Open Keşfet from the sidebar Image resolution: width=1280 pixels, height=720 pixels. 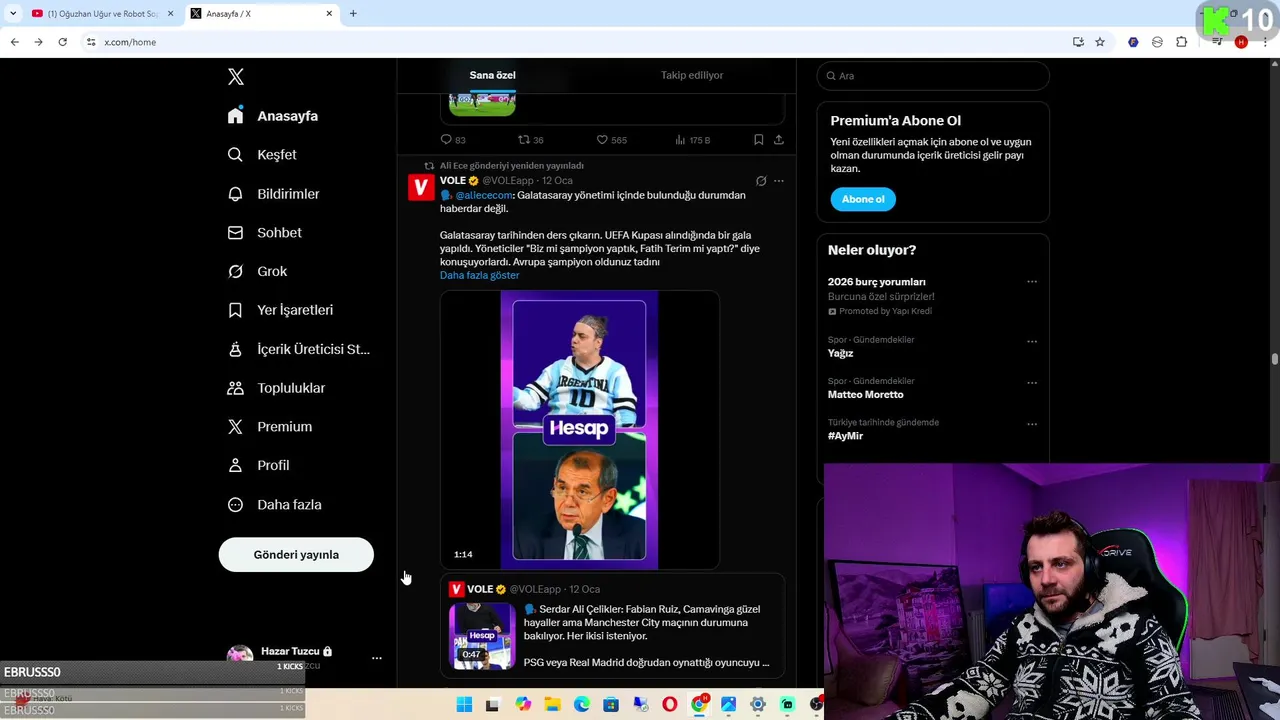(x=262, y=155)
